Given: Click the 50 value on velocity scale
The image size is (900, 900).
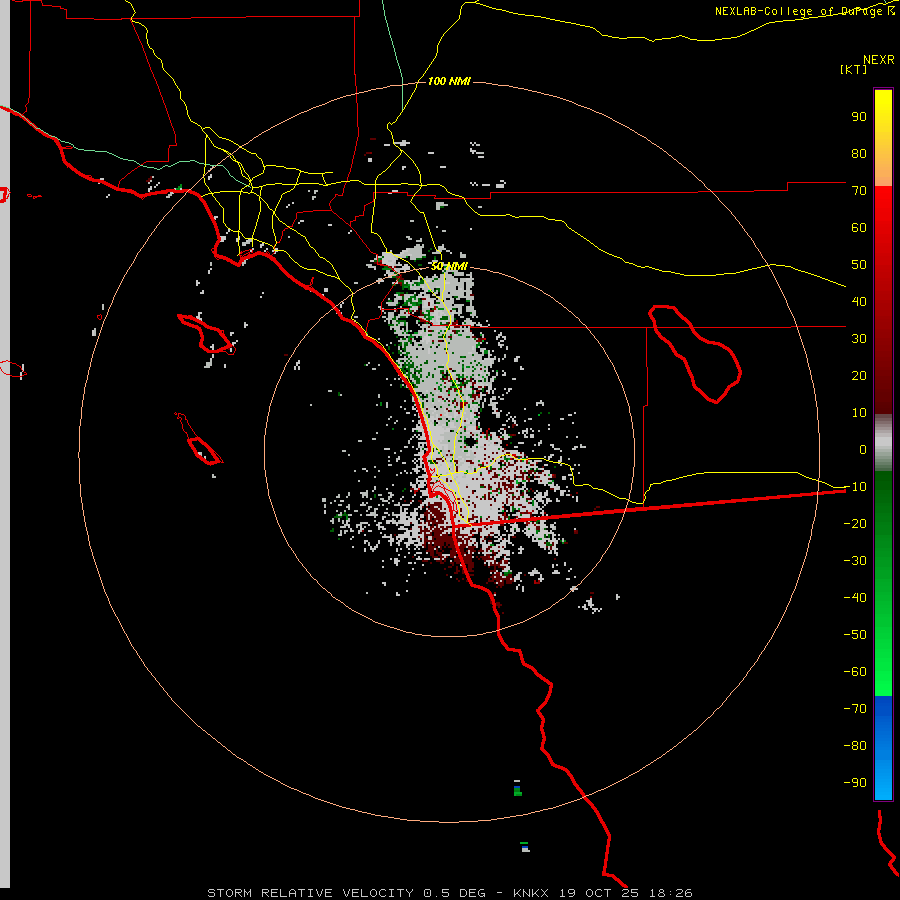Looking at the screenshot, I should [859, 265].
